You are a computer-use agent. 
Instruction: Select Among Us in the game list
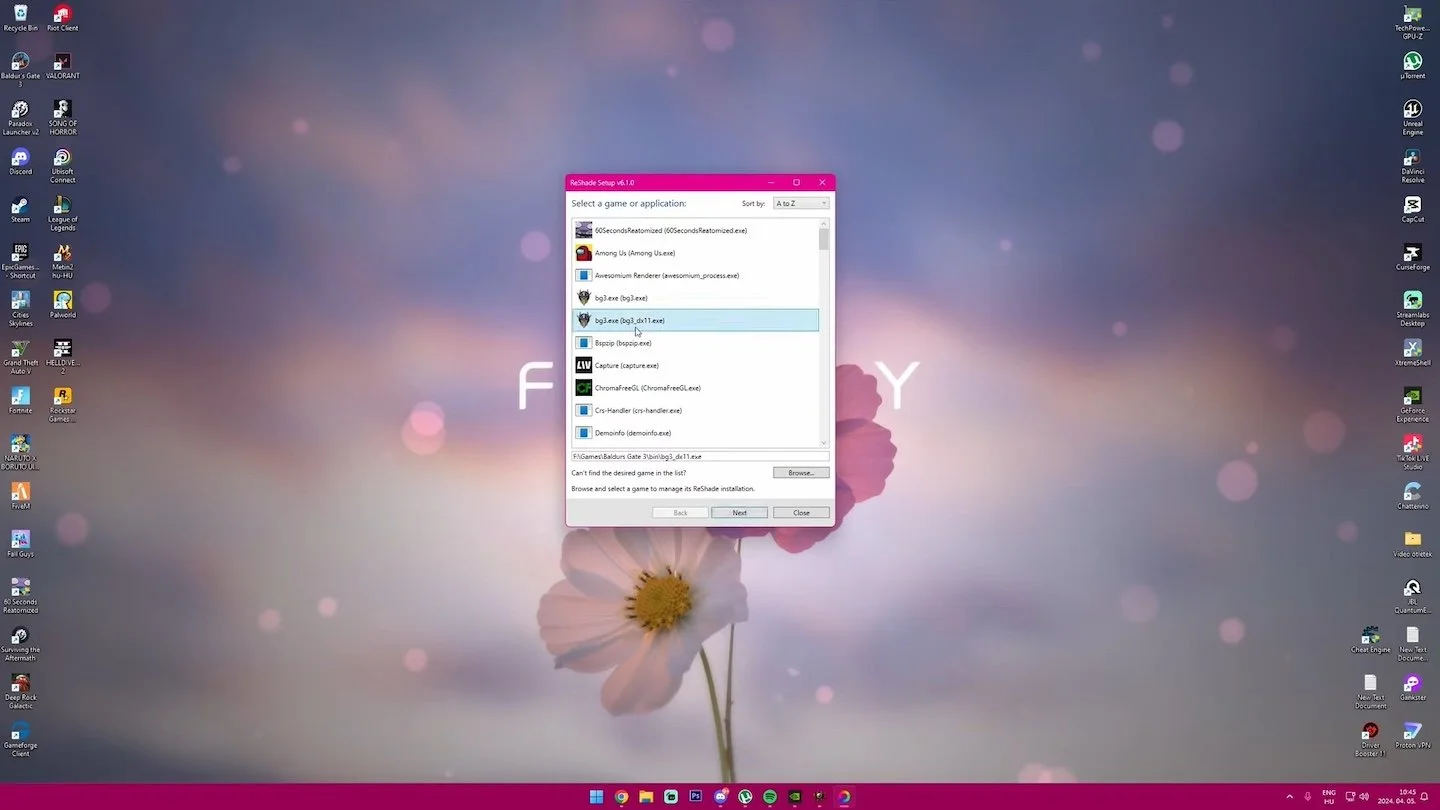pyautogui.click(x=695, y=253)
